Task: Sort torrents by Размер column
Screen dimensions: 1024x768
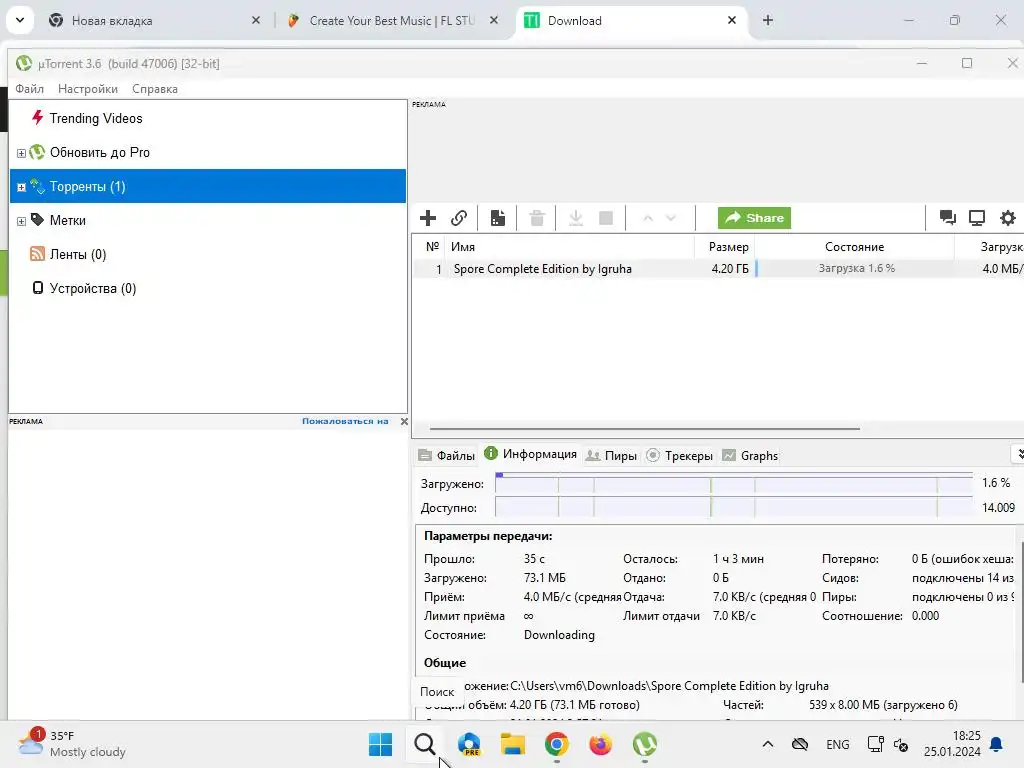Action: click(724, 247)
